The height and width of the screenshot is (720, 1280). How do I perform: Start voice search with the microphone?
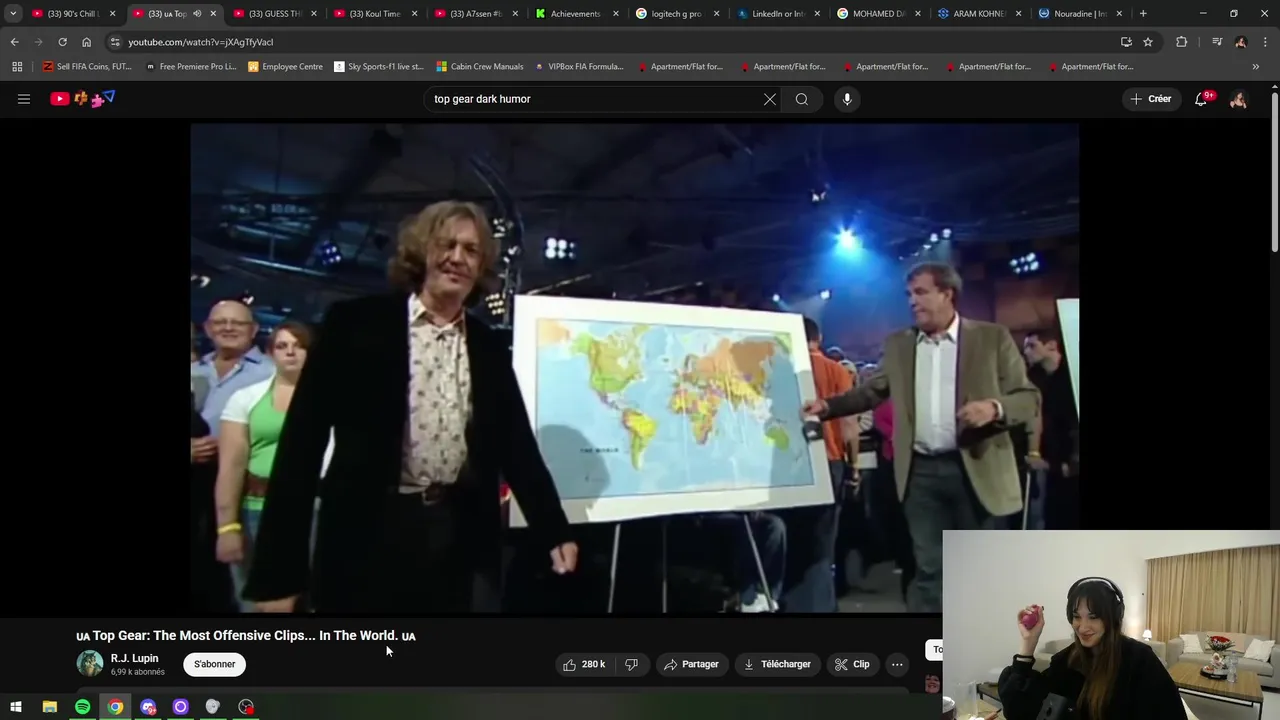(847, 99)
